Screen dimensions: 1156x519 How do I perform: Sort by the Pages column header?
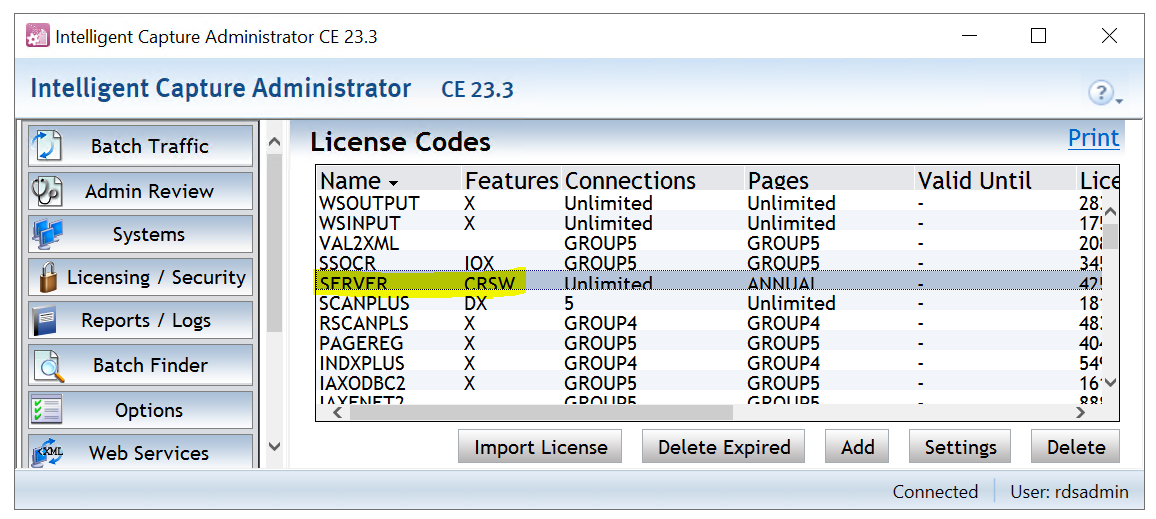(829, 181)
